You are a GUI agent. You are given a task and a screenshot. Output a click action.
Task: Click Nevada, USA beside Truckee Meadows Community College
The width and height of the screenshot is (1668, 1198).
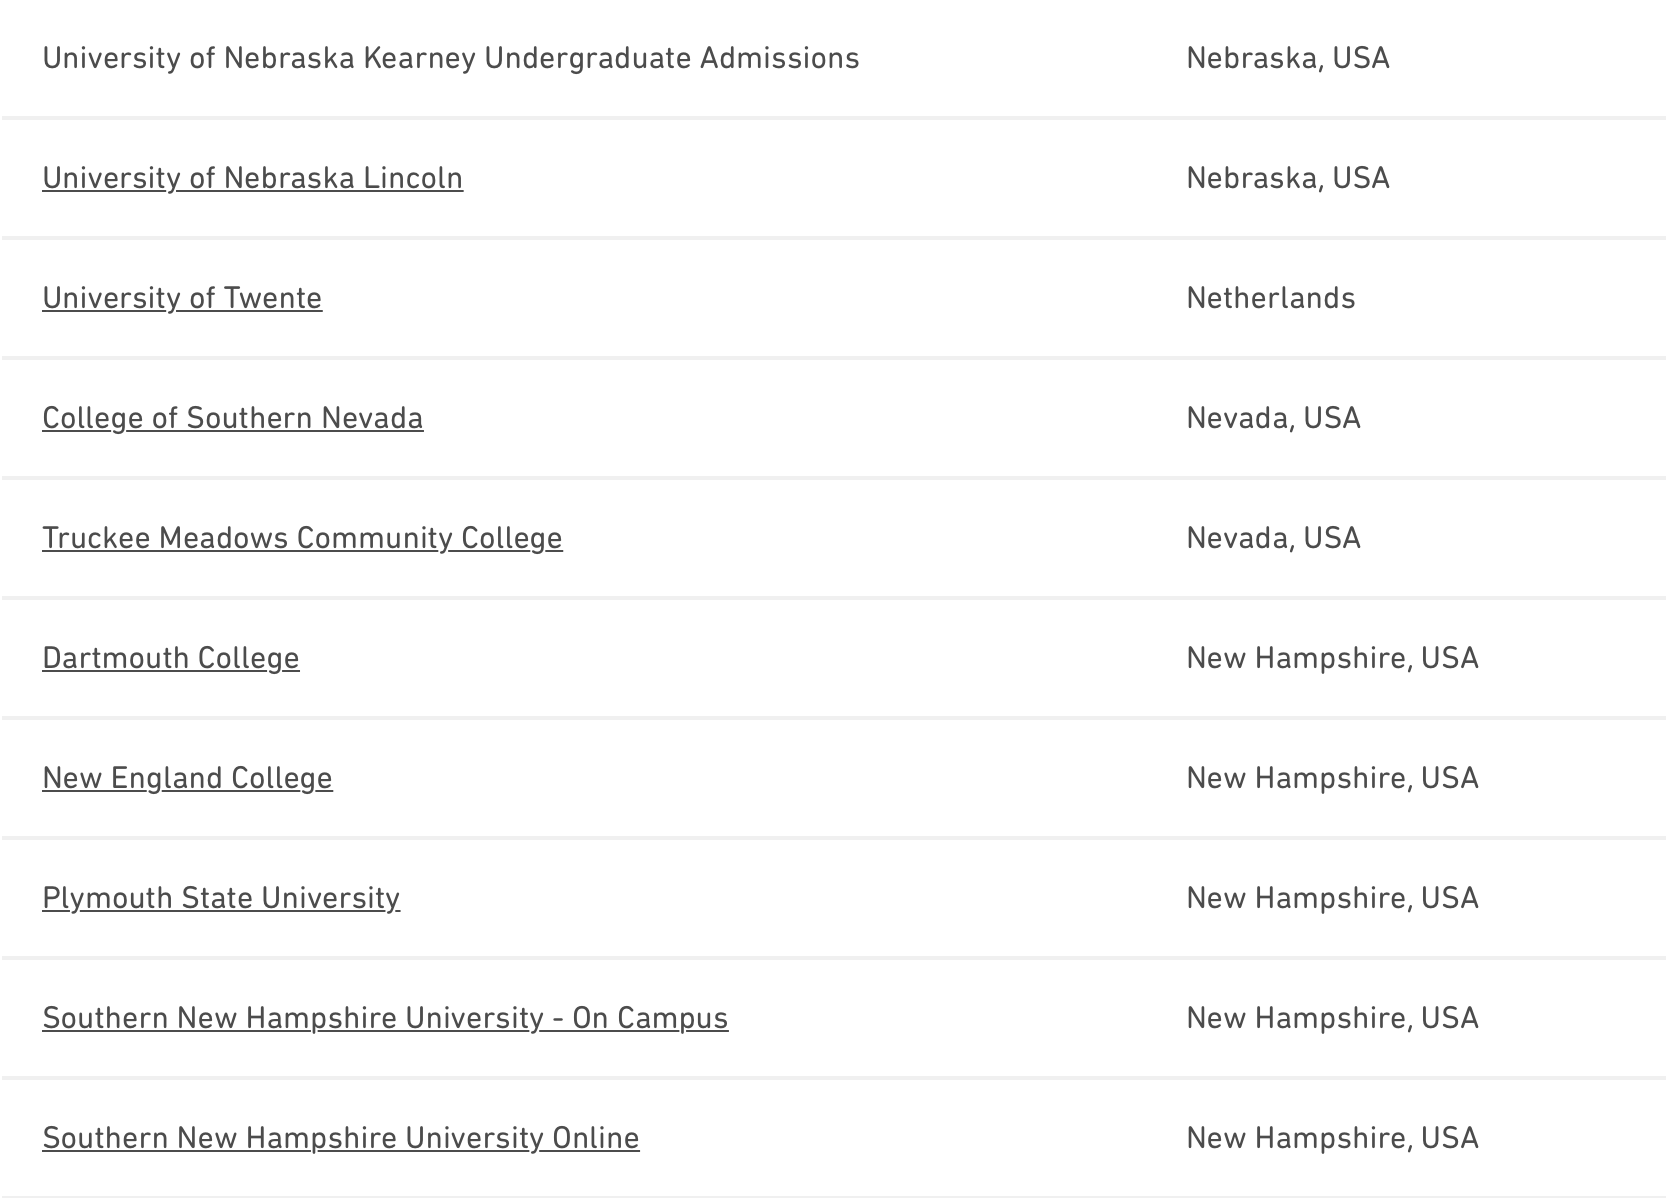point(1273,538)
